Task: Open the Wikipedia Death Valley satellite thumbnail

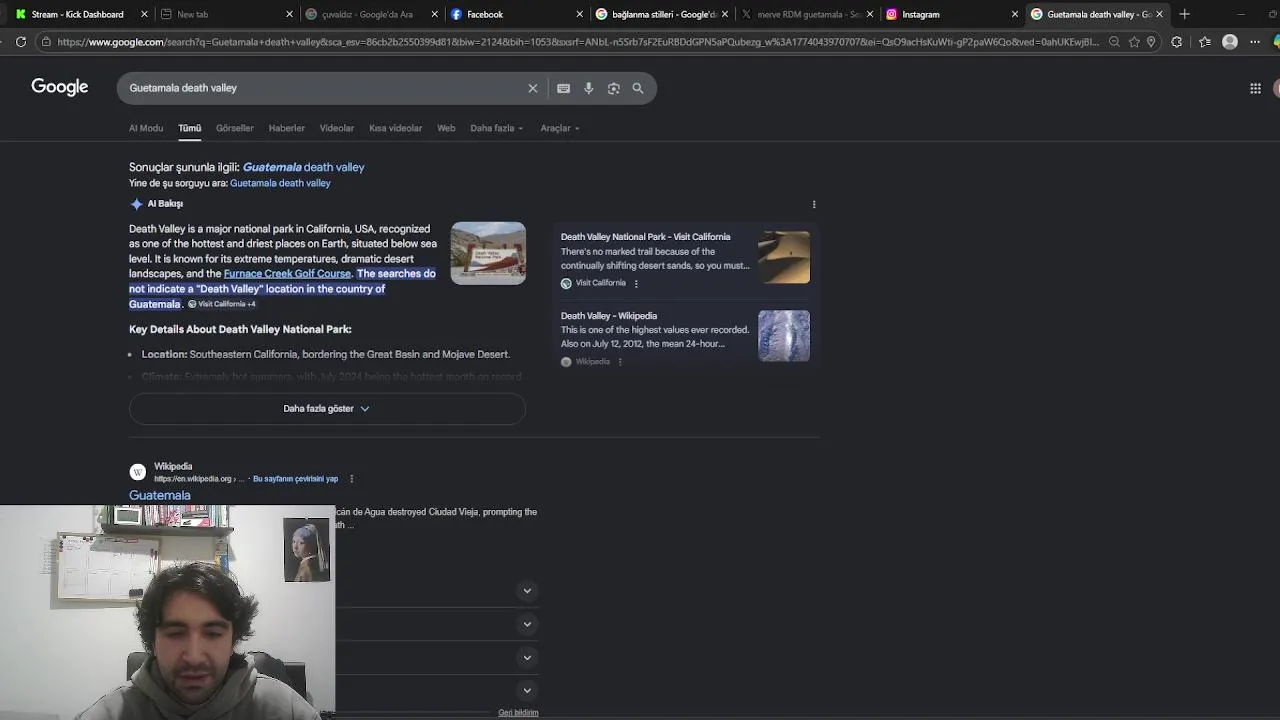Action: [784, 336]
